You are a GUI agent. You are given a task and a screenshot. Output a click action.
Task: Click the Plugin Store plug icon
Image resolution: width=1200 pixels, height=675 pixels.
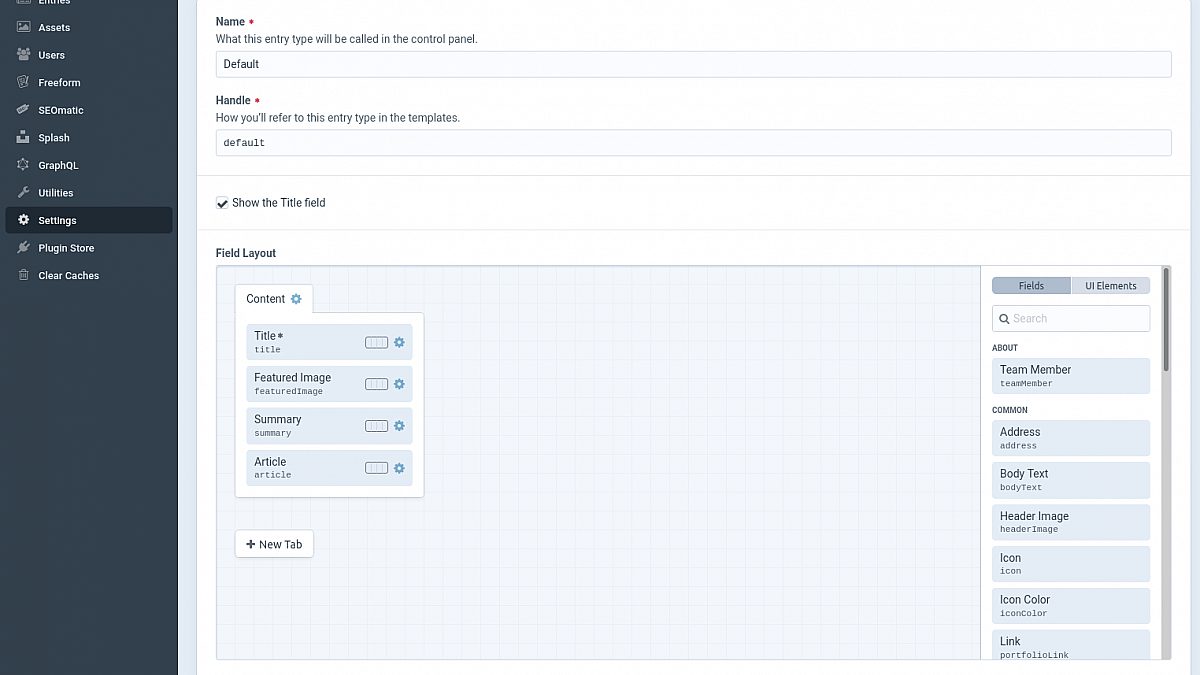[23, 247]
